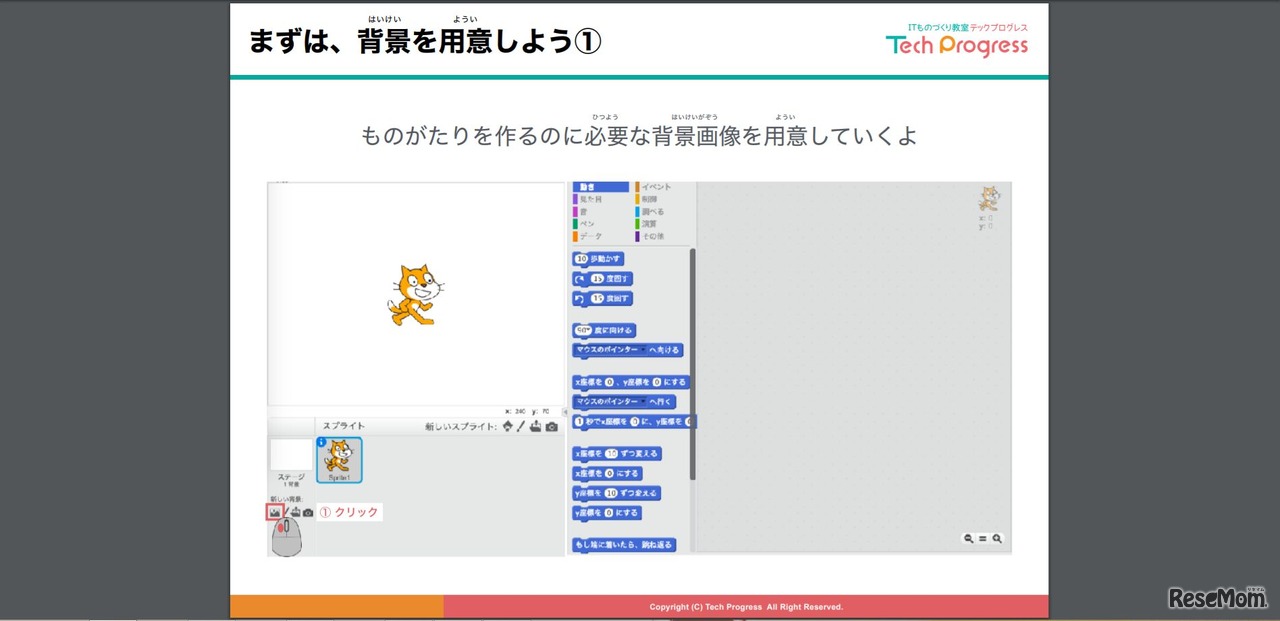The height and width of the screenshot is (621, 1280).
Task: Click paint new backdrop brush icon
Action: [x=285, y=512]
